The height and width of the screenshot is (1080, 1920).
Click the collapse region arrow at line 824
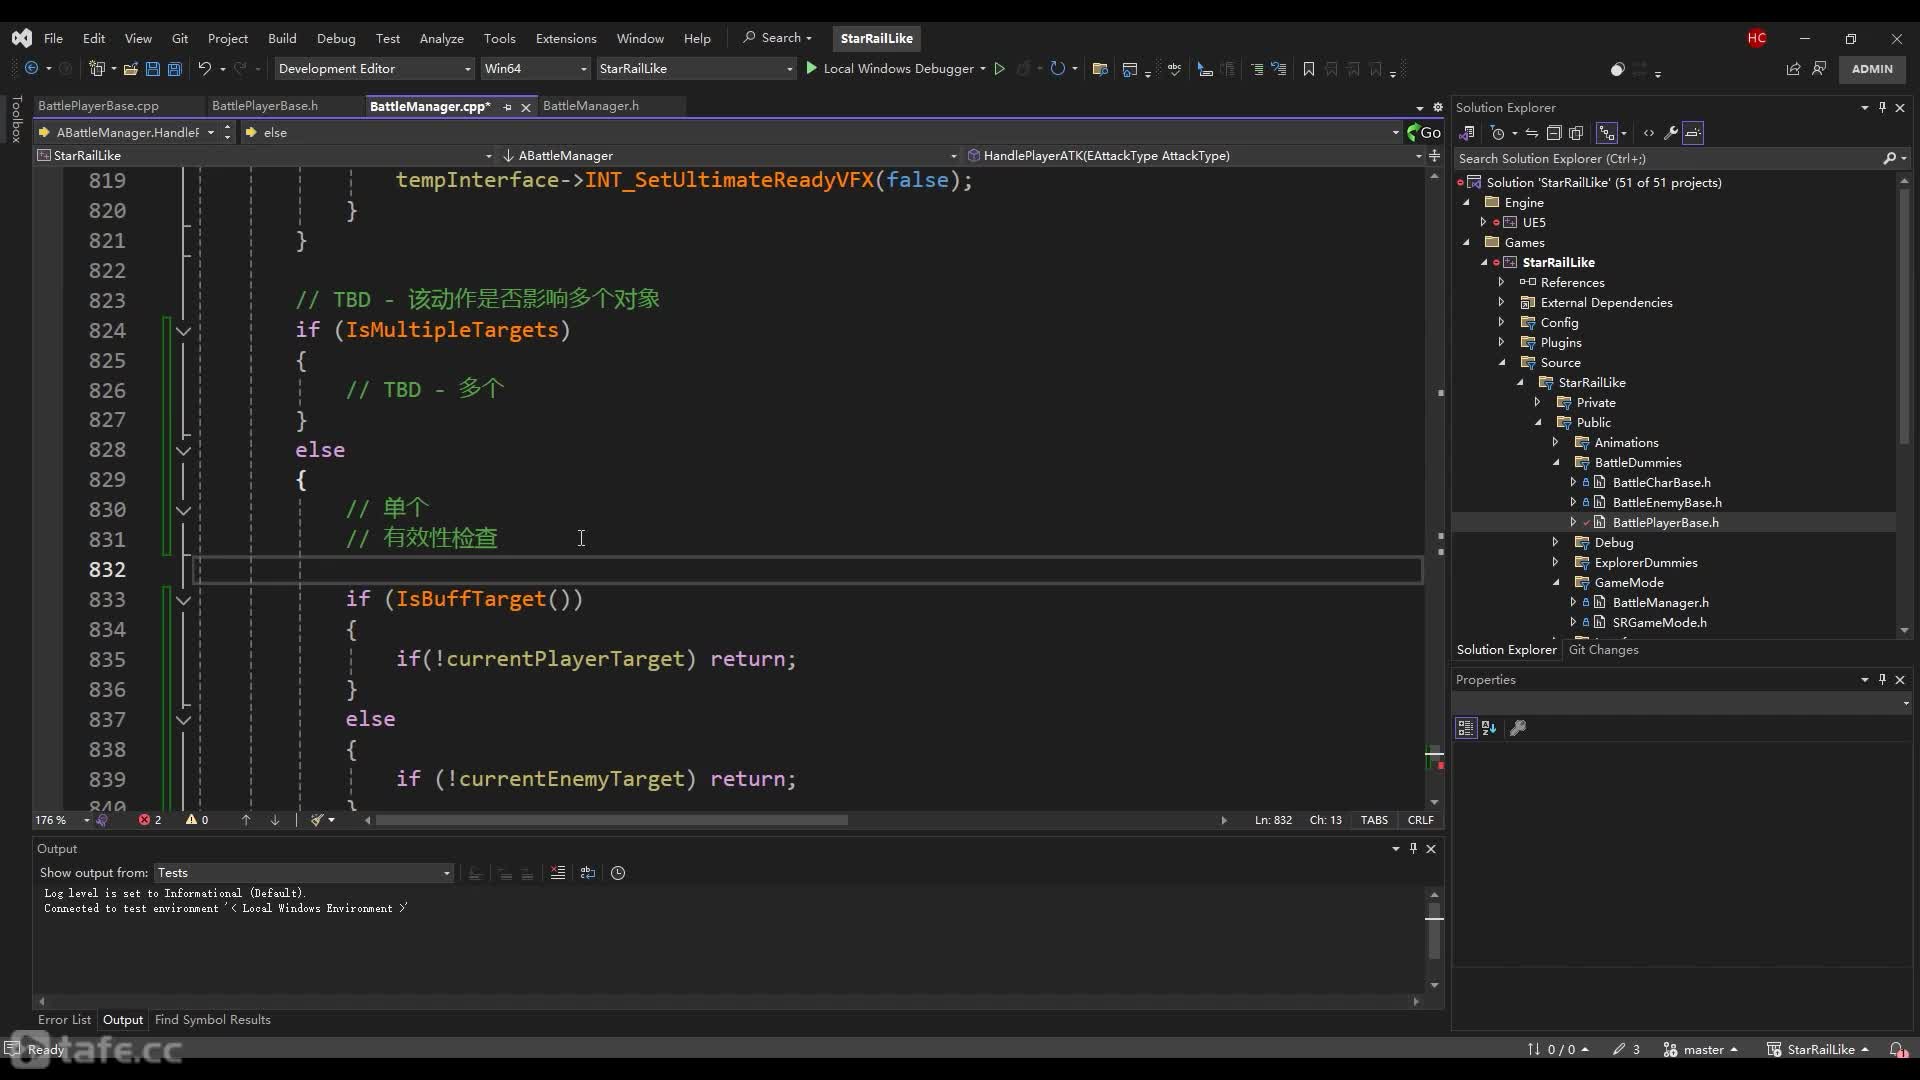(x=183, y=330)
